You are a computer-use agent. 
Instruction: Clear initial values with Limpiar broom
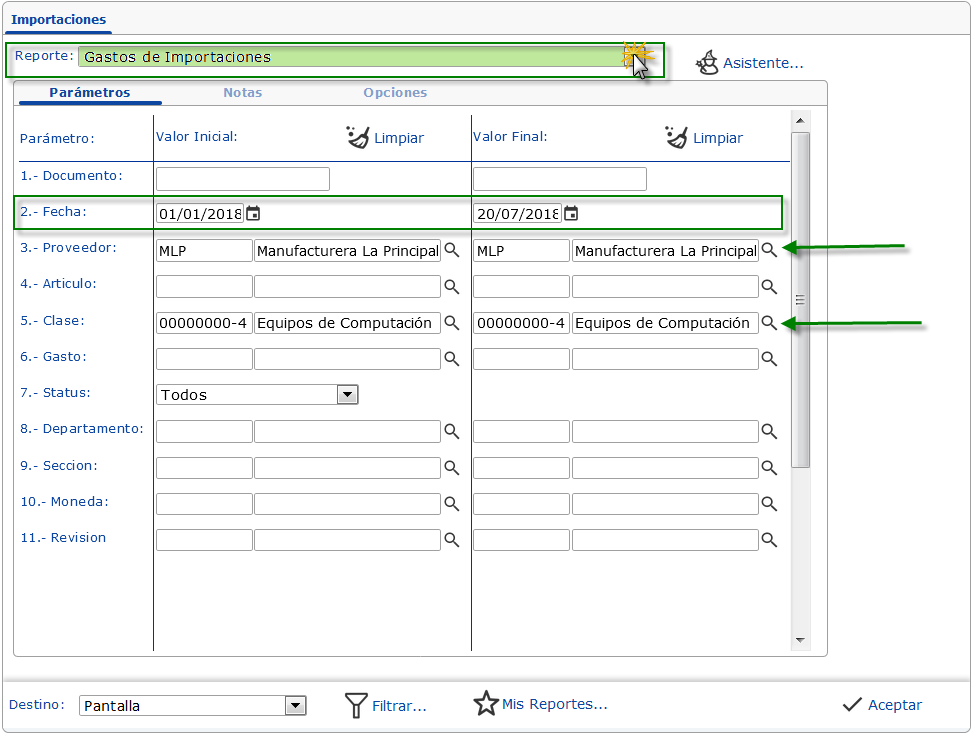coord(385,138)
